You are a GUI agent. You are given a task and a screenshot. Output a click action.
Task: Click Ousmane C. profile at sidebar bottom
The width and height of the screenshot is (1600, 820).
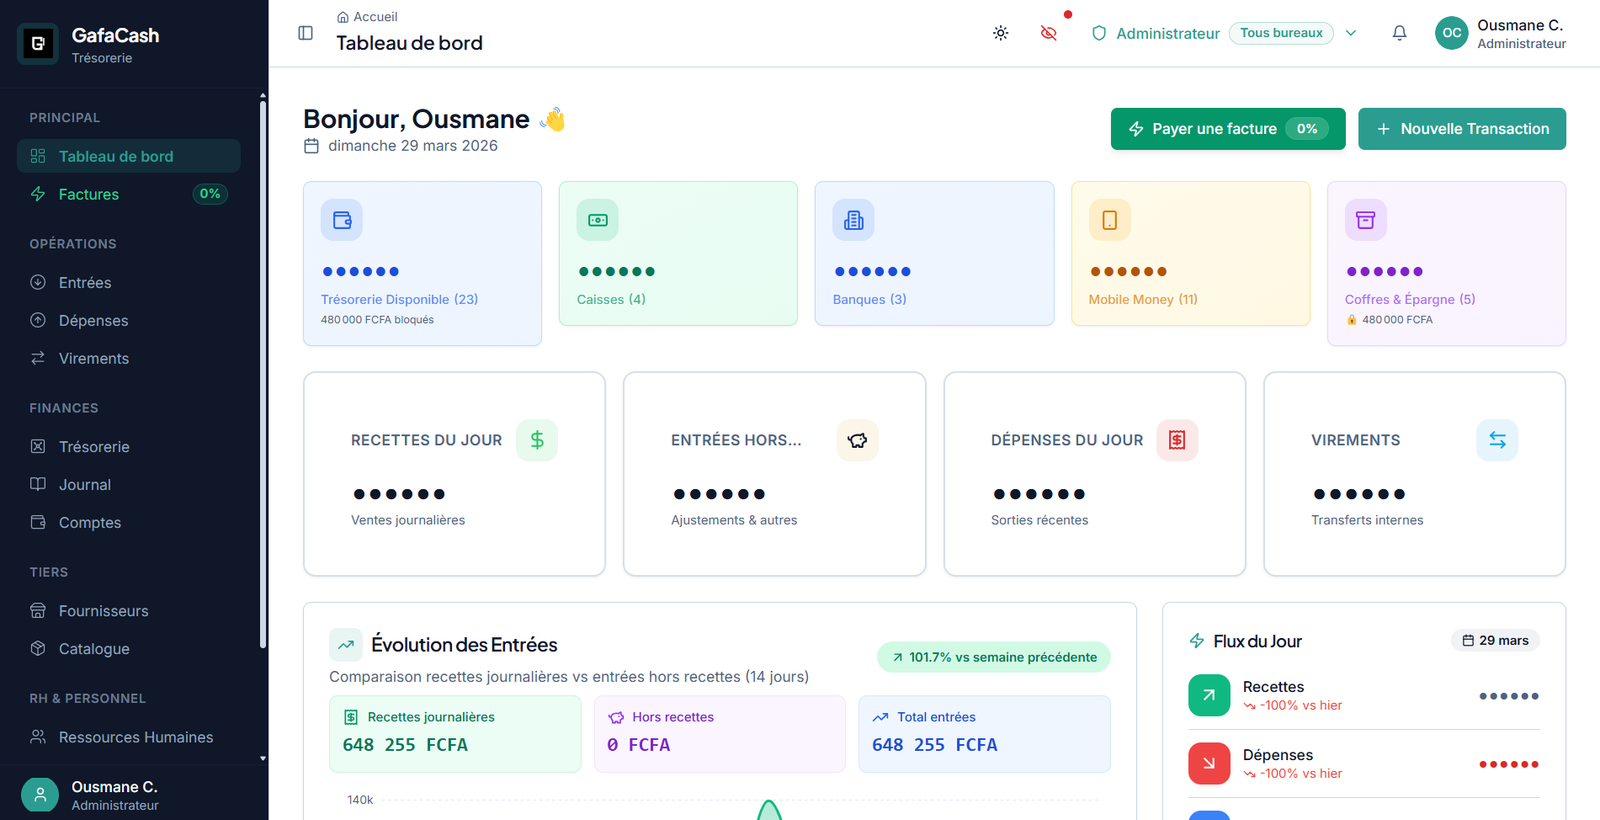point(134,795)
